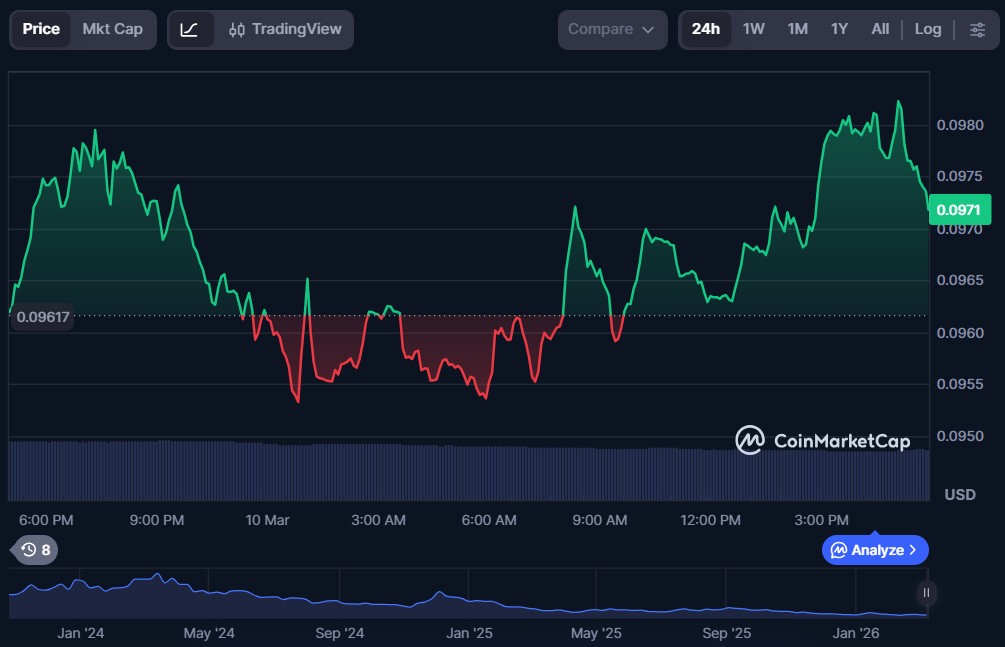1005x647 pixels.
Task: Click the USD currency label
Action: point(960,495)
